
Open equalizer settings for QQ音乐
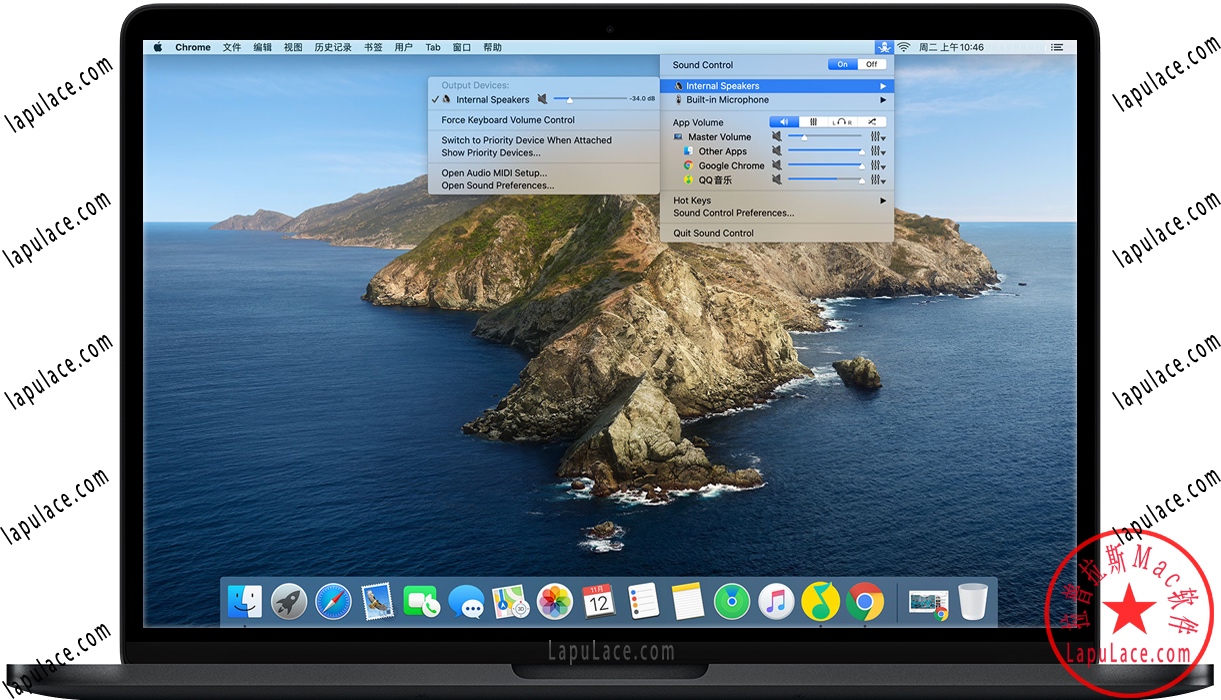(x=876, y=180)
